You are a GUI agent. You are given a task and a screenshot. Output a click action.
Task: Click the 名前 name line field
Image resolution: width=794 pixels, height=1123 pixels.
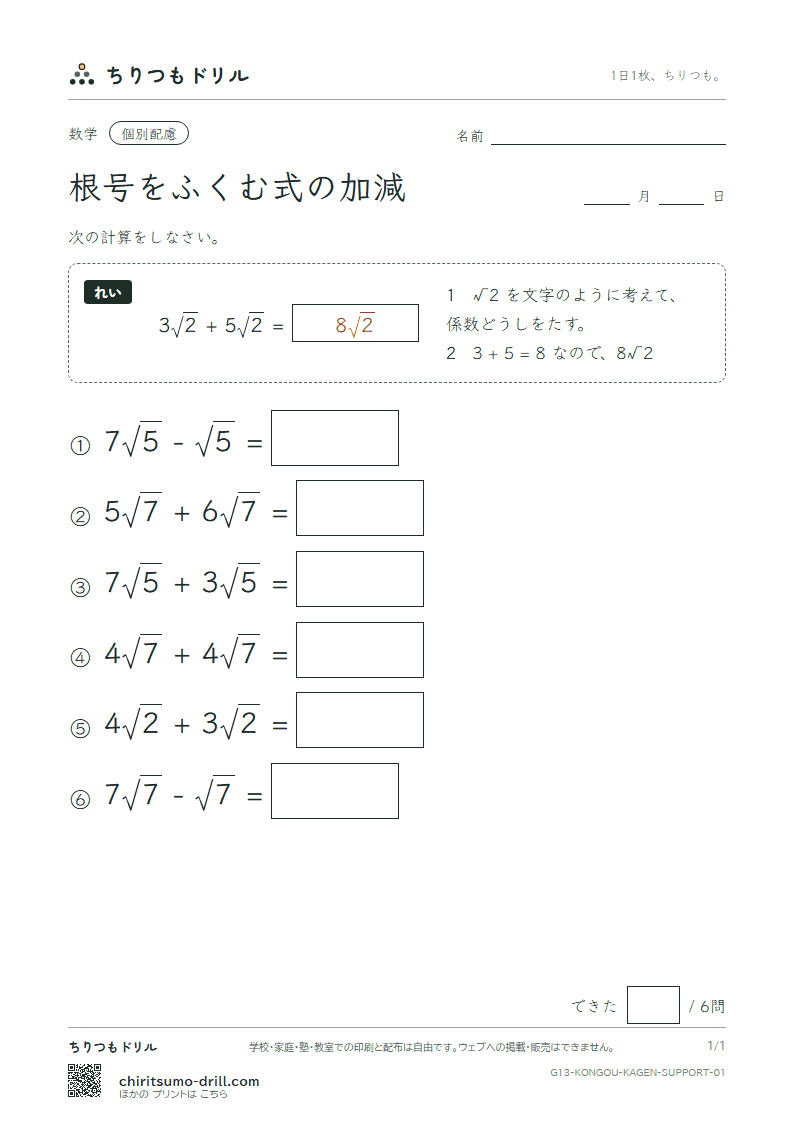coord(608,136)
